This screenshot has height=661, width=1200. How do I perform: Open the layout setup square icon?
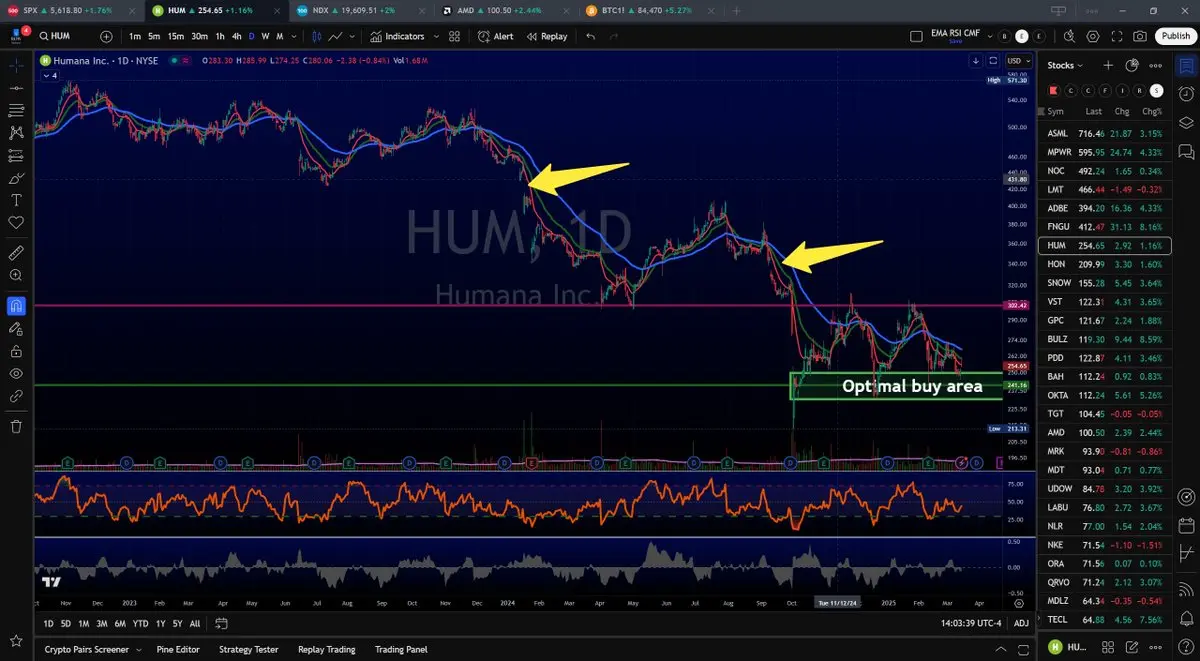(x=917, y=36)
